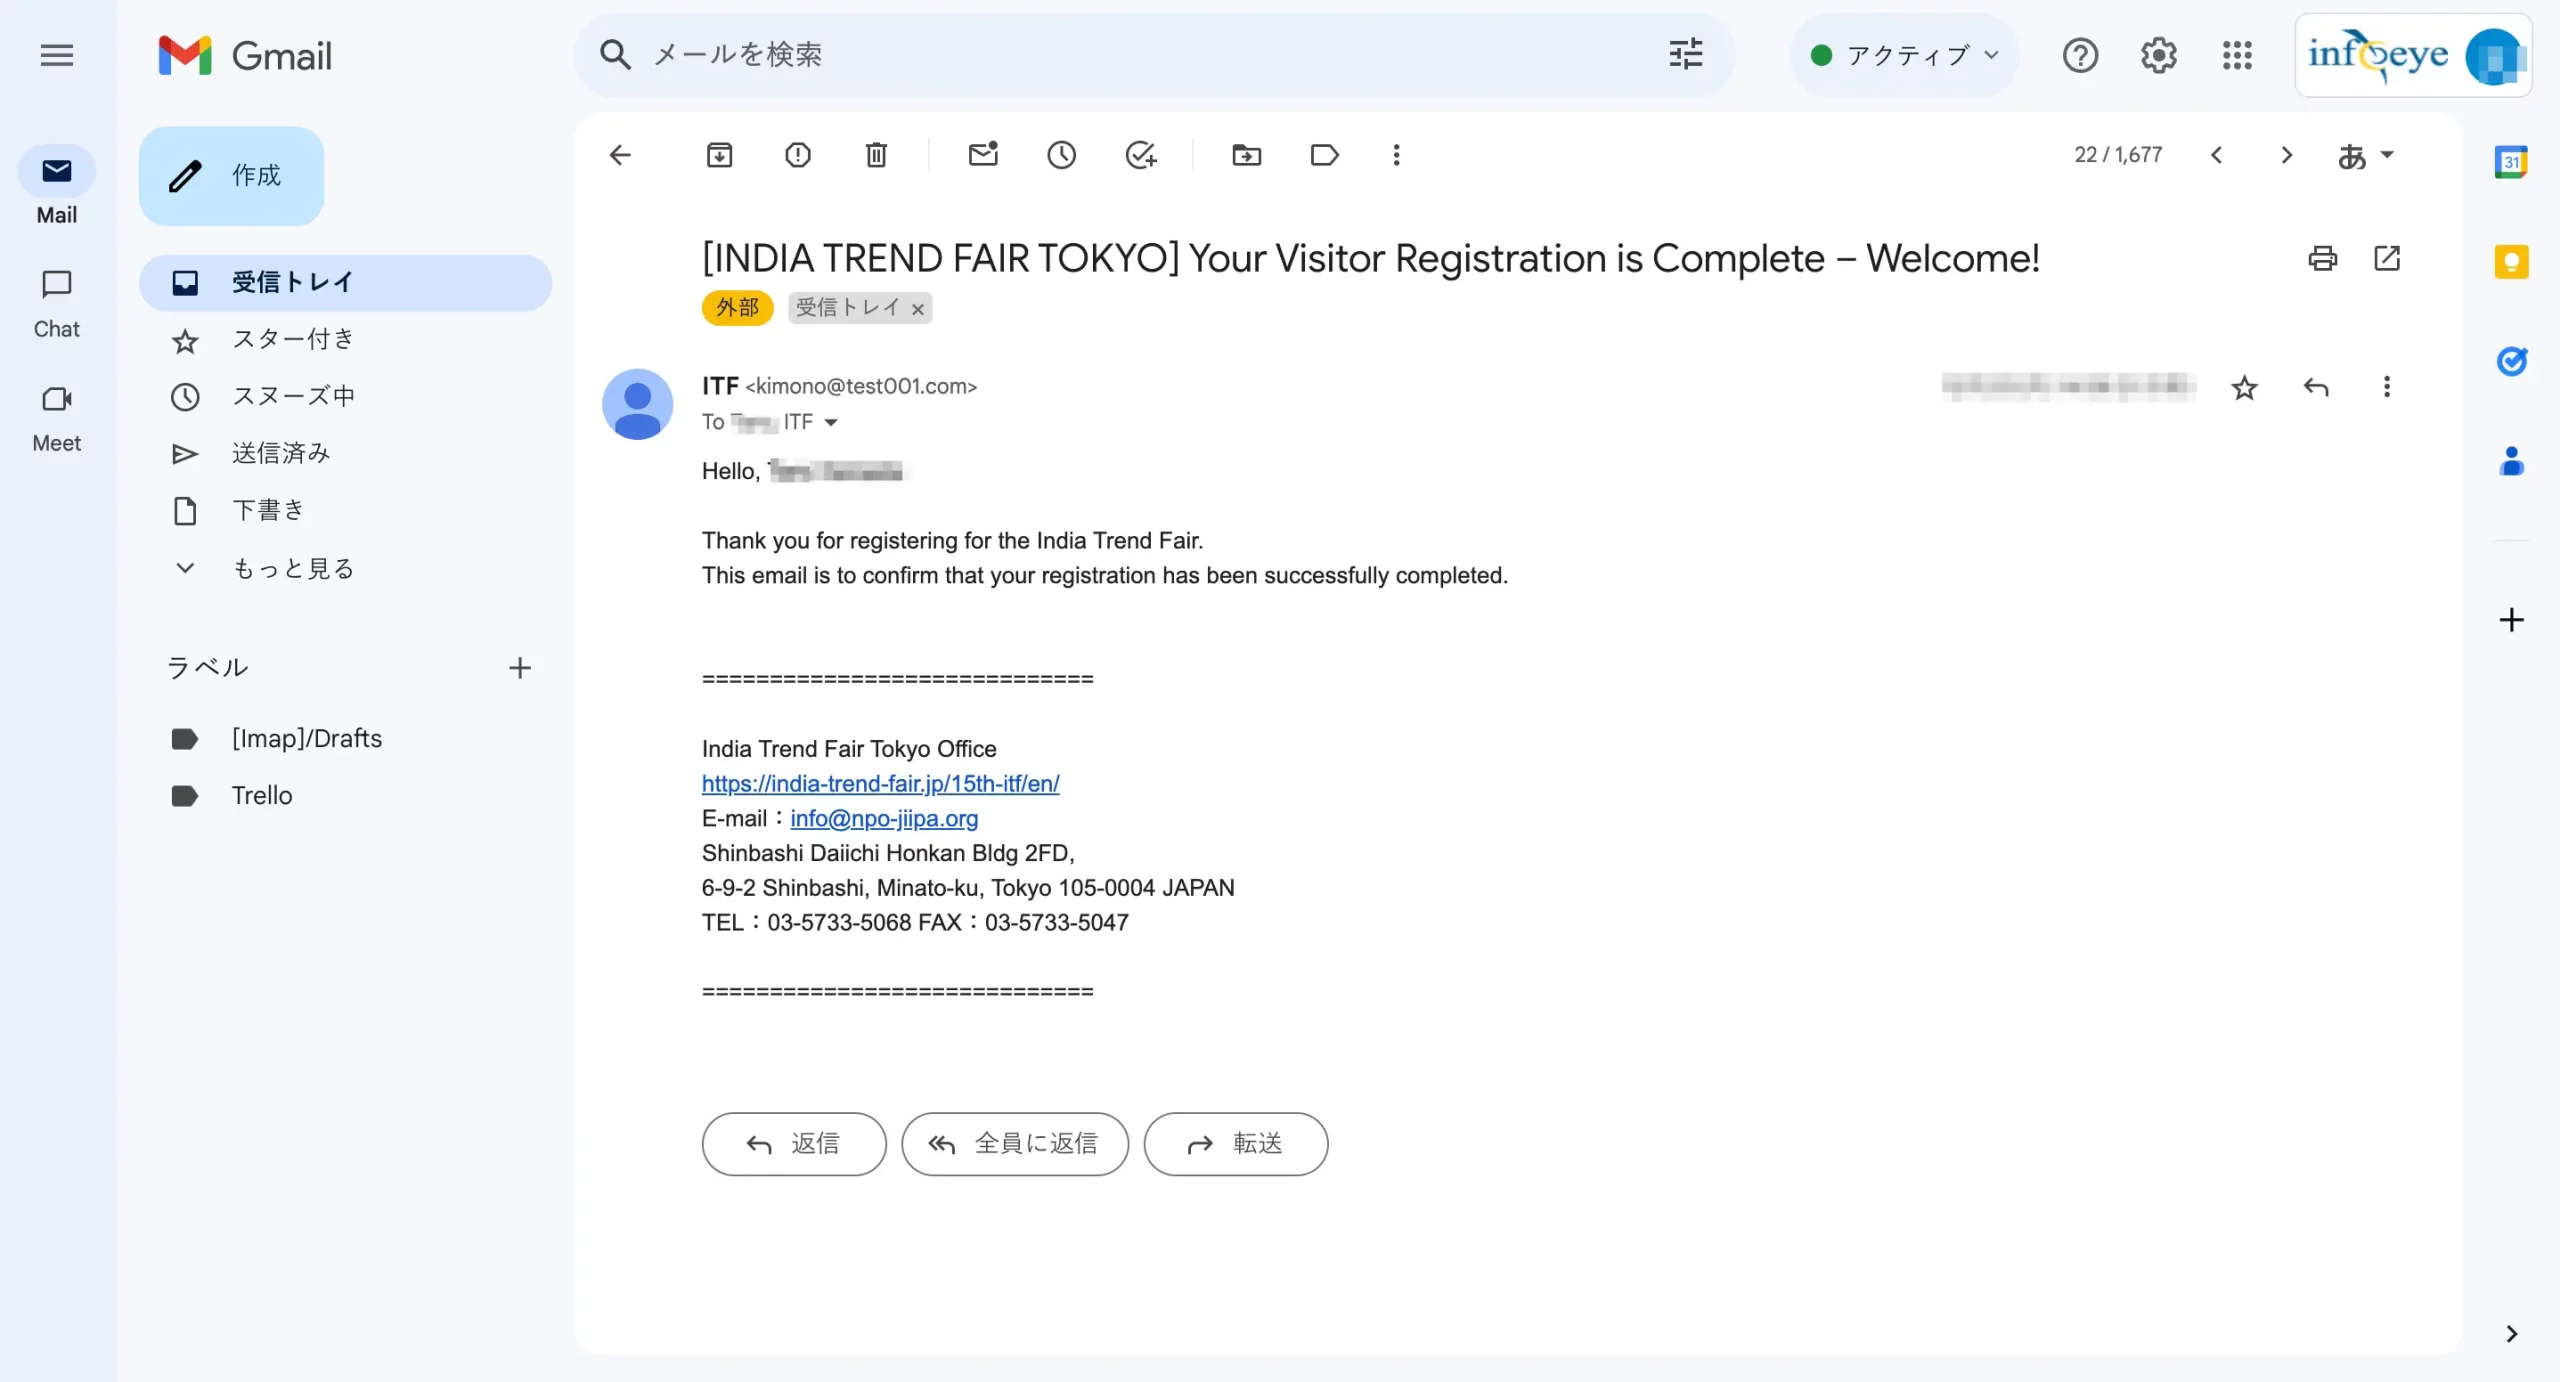Click the 転送 forward button
2560x1382 pixels.
pyautogui.click(x=1236, y=1143)
